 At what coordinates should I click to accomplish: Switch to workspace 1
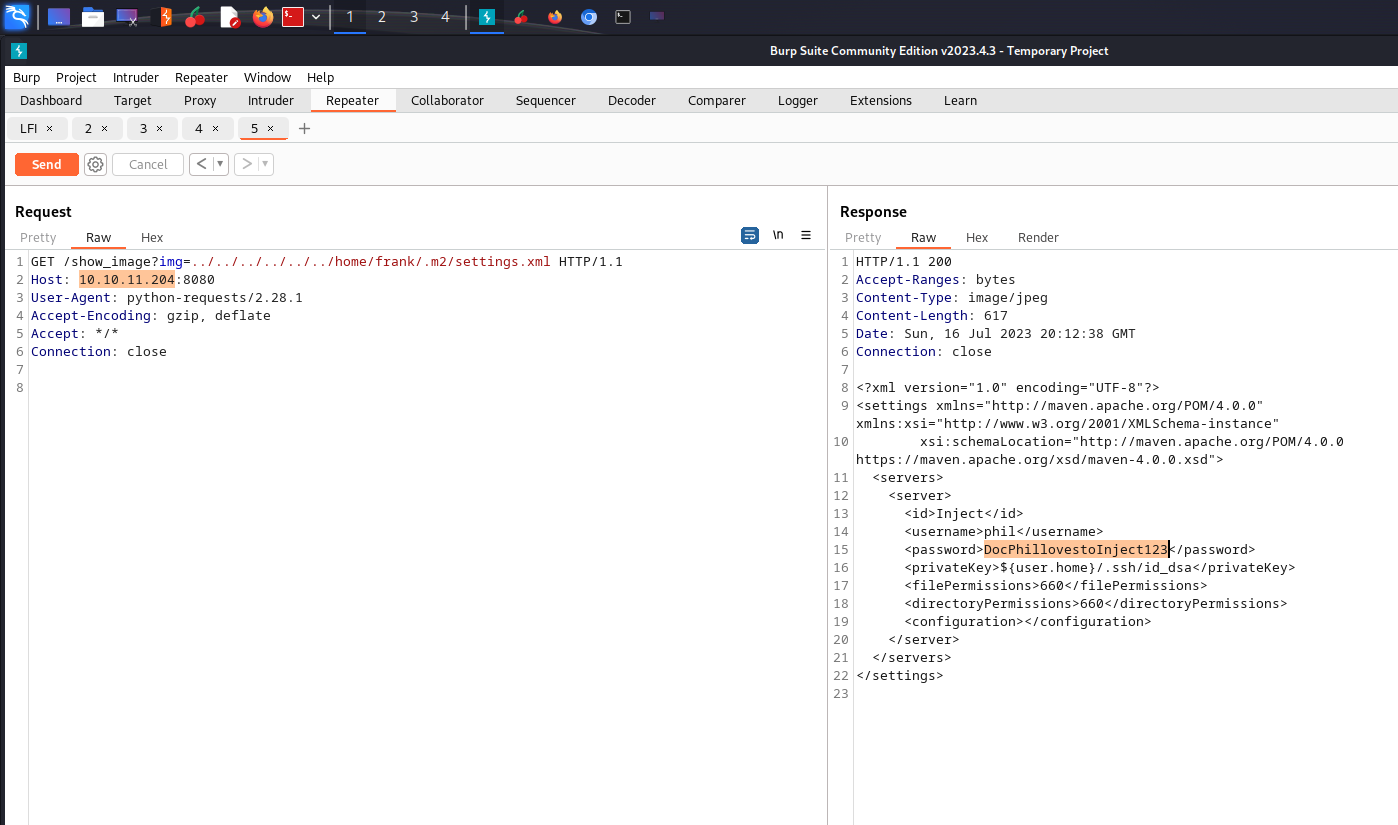pos(350,17)
